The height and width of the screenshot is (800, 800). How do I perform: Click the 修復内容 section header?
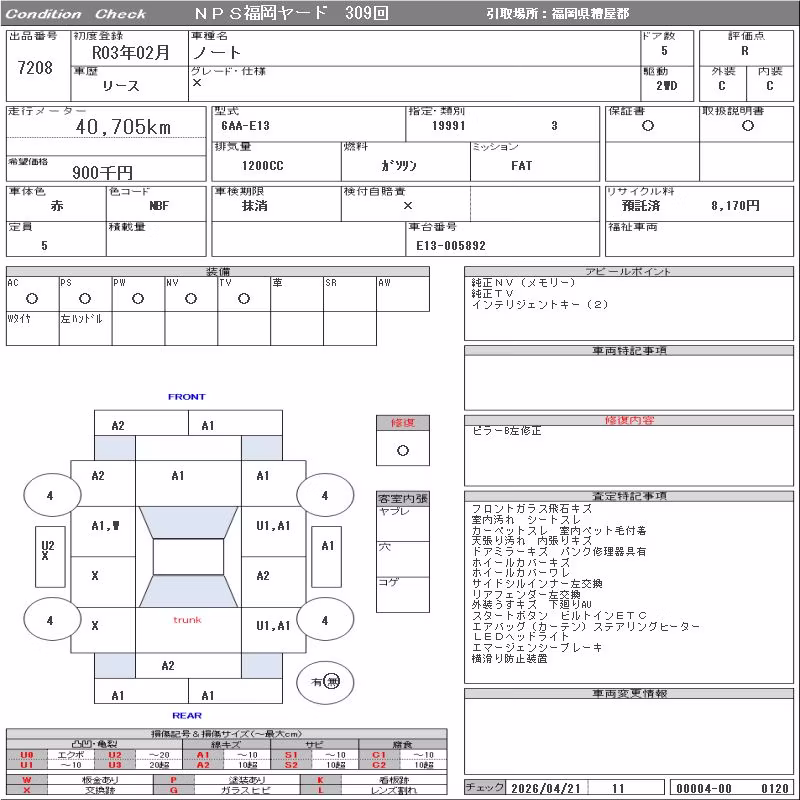coord(629,420)
